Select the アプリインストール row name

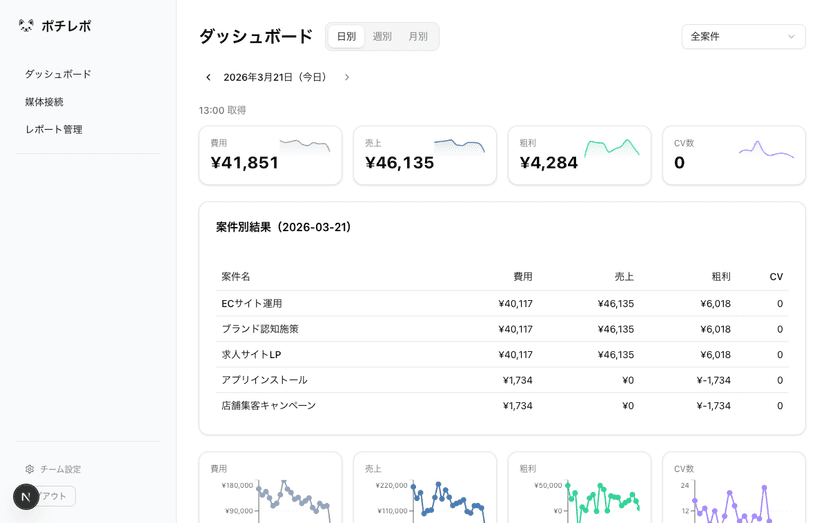coord(265,380)
